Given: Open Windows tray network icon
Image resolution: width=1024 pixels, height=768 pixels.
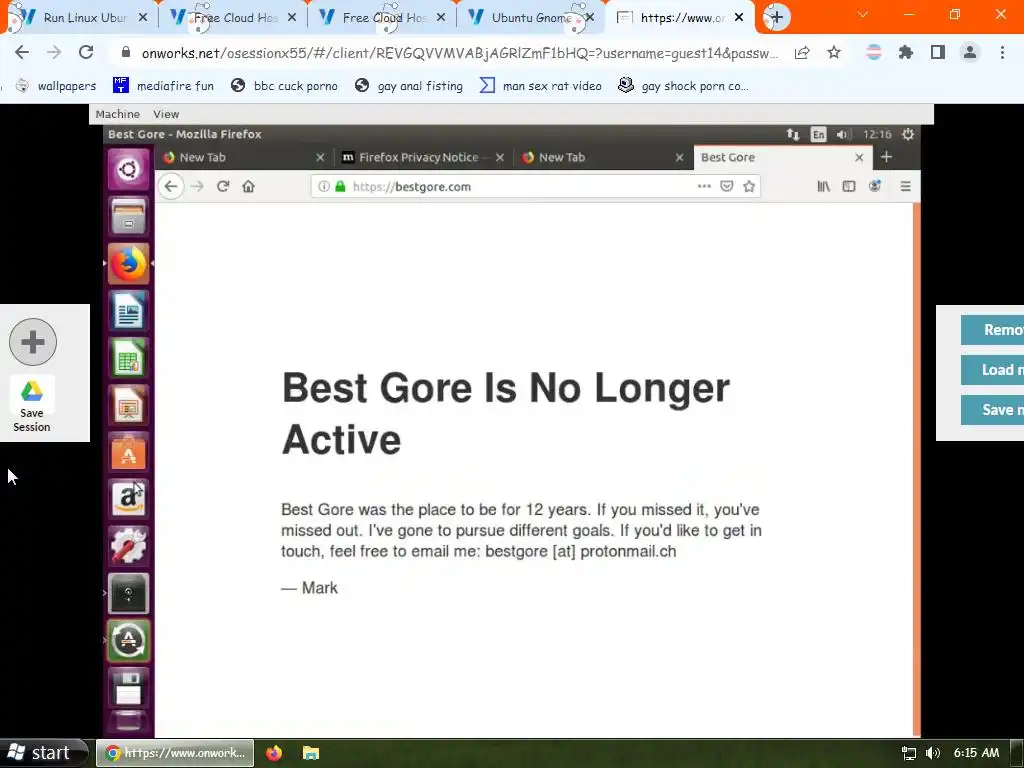Looking at the screenshot, I should point(908,753).
